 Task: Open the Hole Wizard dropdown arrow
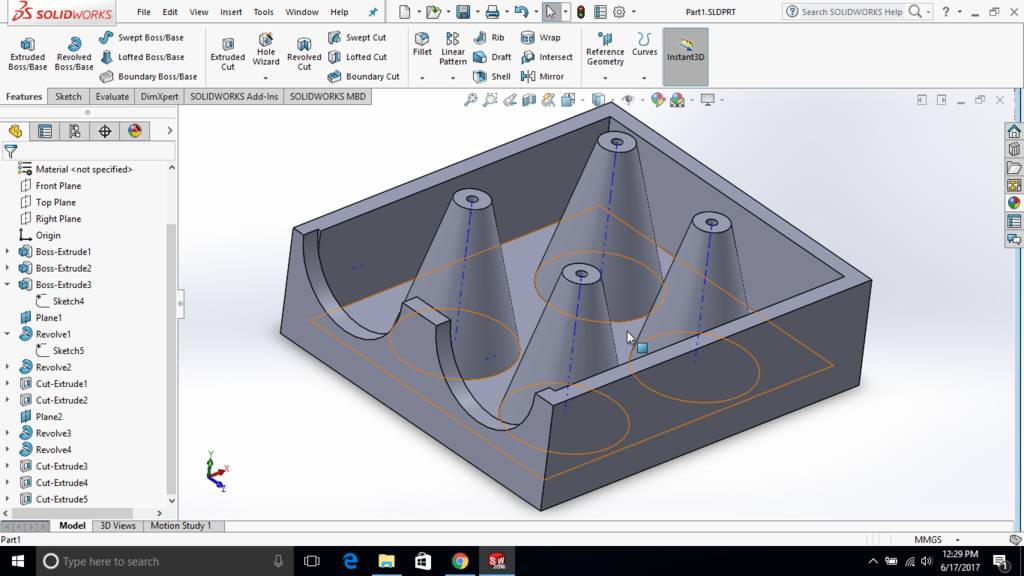(266, 78)
